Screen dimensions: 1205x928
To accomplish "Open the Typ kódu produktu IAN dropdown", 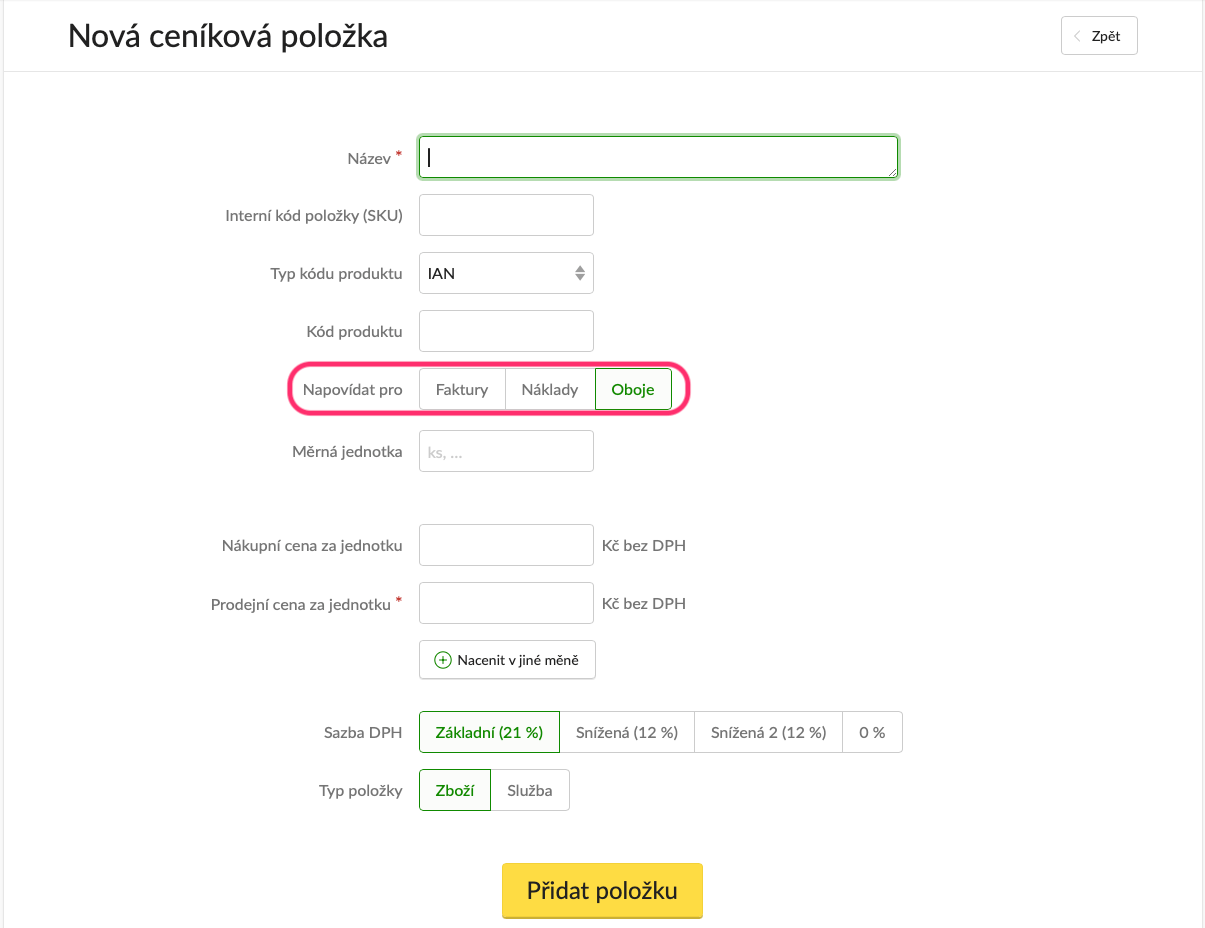I will click(505, 273).
